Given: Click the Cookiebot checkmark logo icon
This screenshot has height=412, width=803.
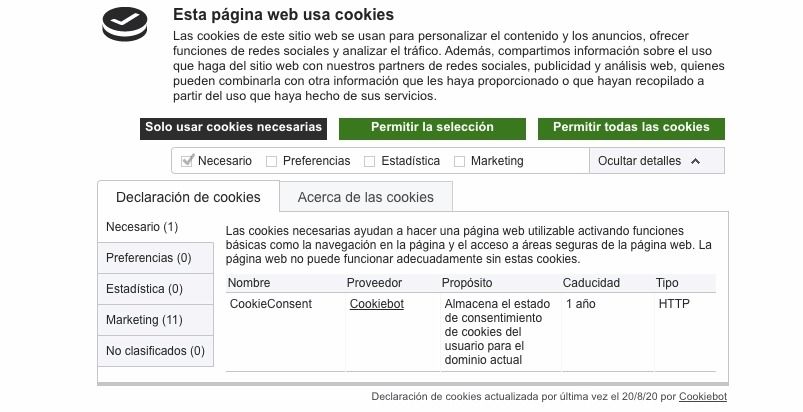Looking at the screenshot, I should pyautogui.click(x=125, y=24).
